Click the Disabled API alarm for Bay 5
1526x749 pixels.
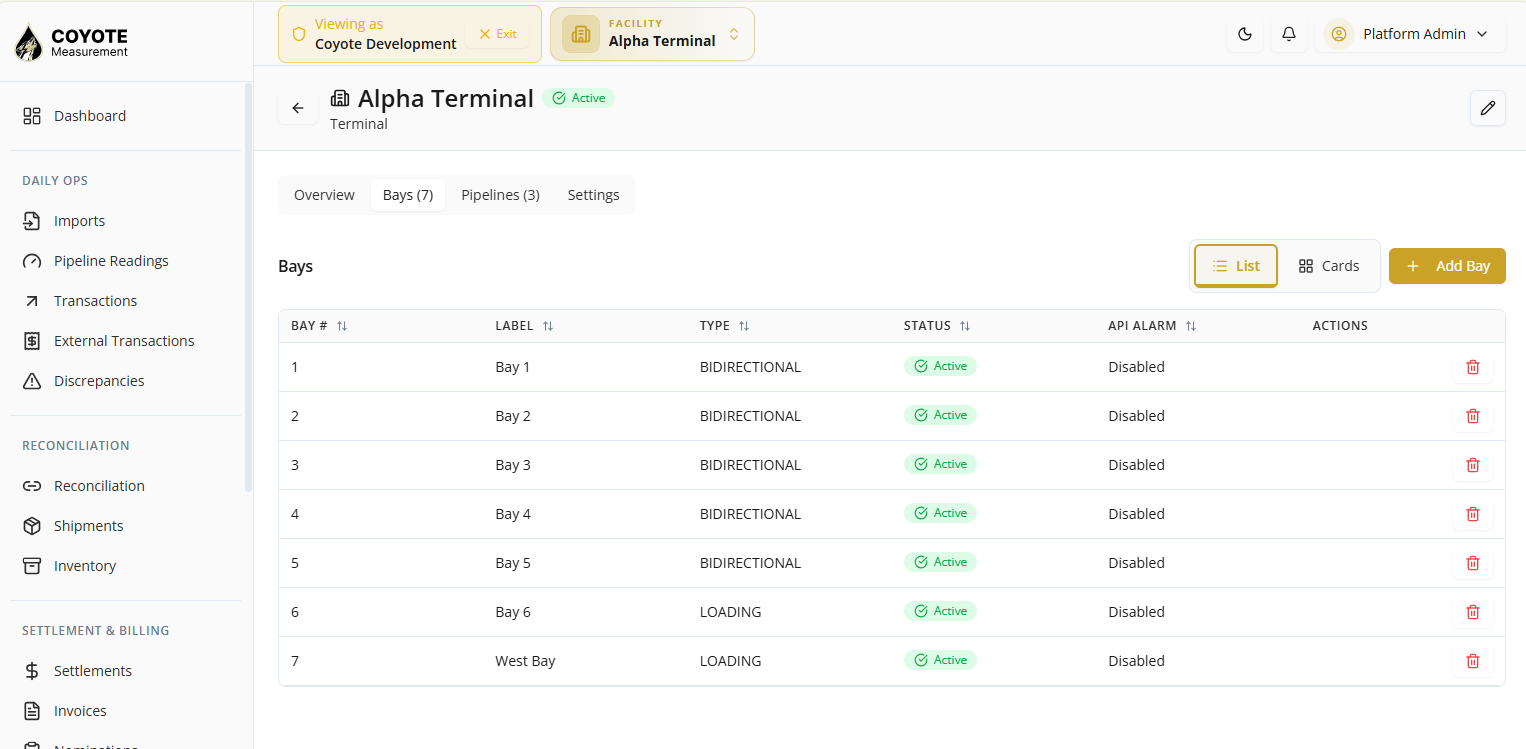(1136, 563)
